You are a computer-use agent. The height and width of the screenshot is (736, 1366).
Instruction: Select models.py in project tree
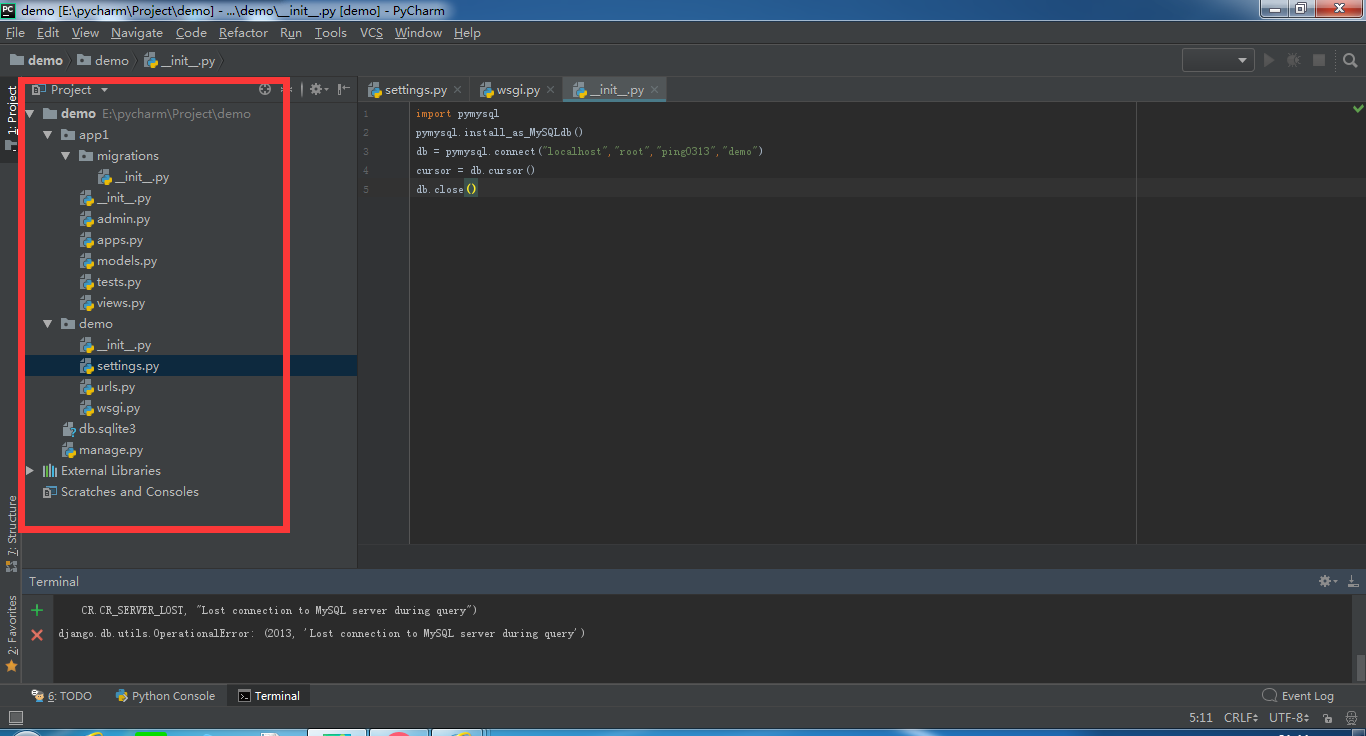(x=119, y=261)
